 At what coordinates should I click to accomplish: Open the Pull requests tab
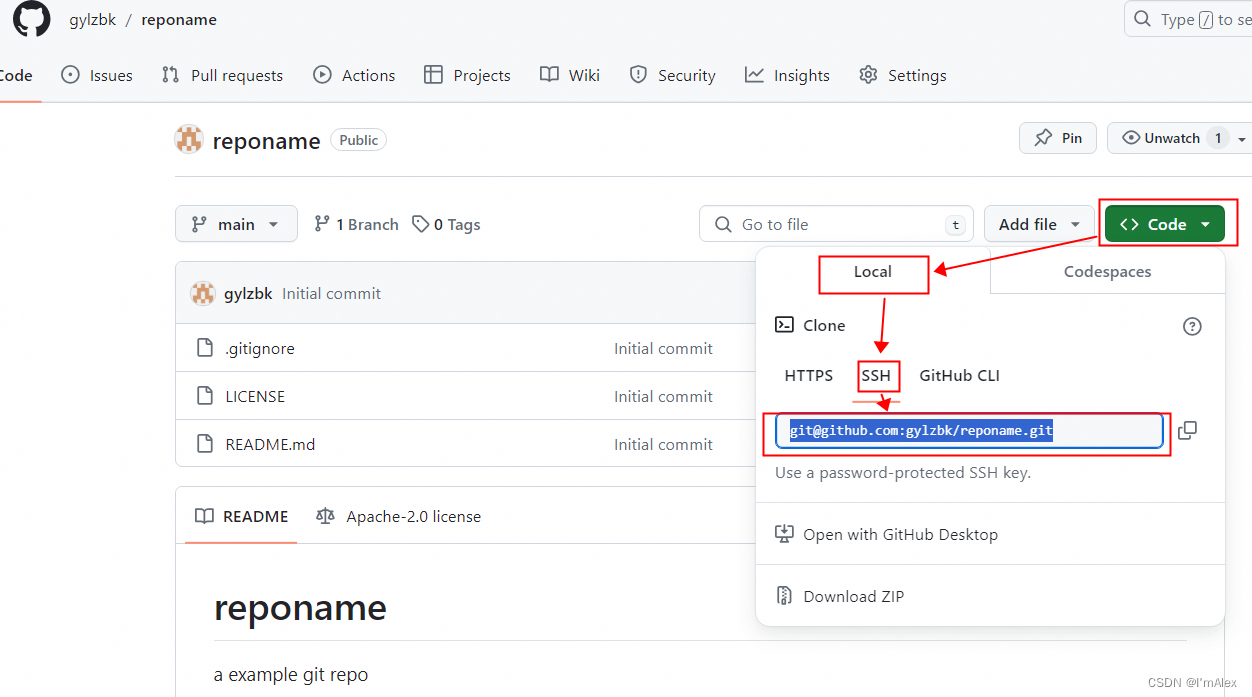(223, 75)
